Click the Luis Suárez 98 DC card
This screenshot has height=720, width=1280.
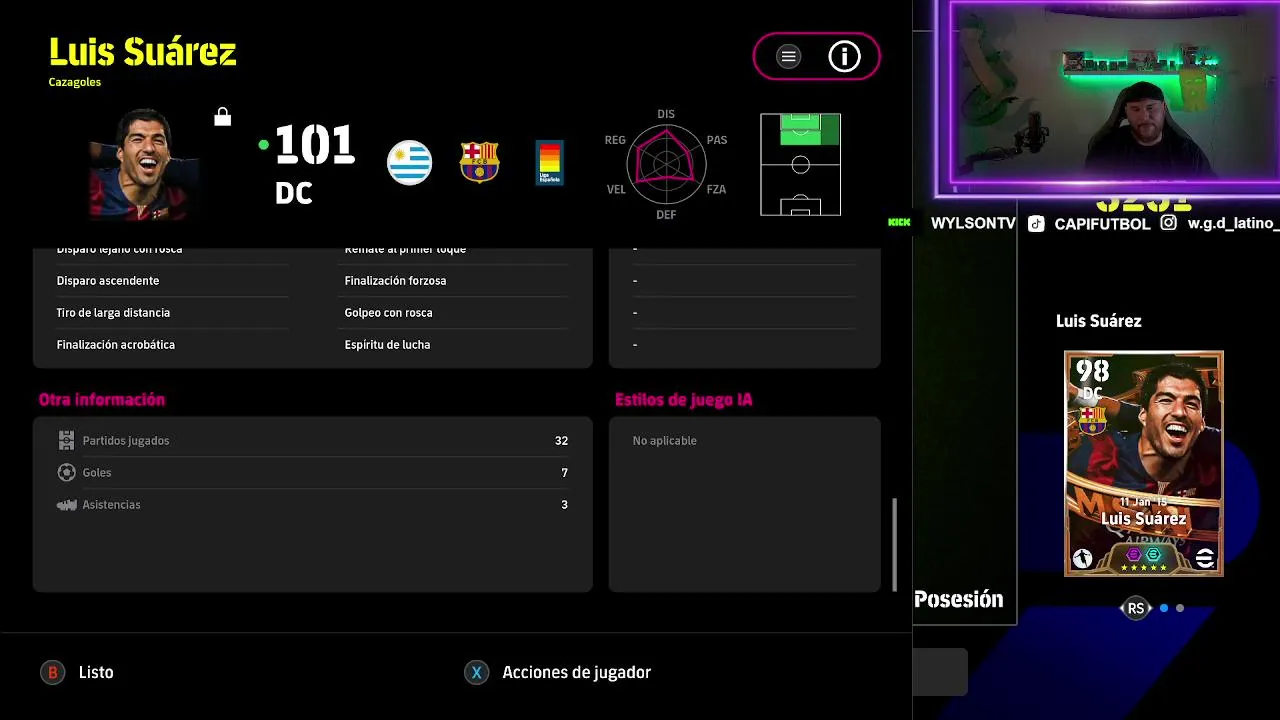click(x=1144, y=463)
